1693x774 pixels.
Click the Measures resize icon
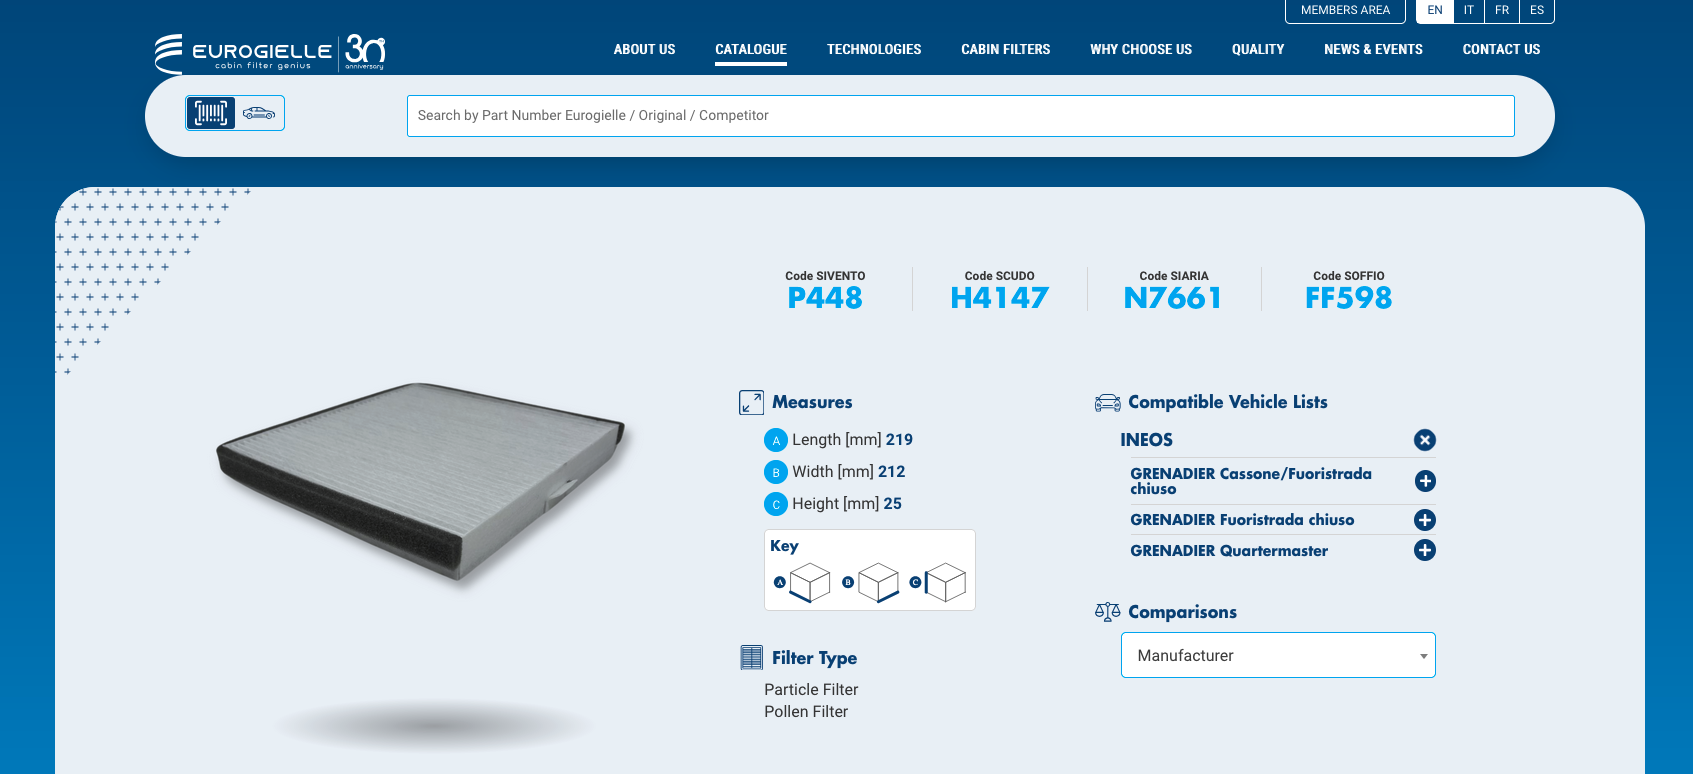point(751,402)
